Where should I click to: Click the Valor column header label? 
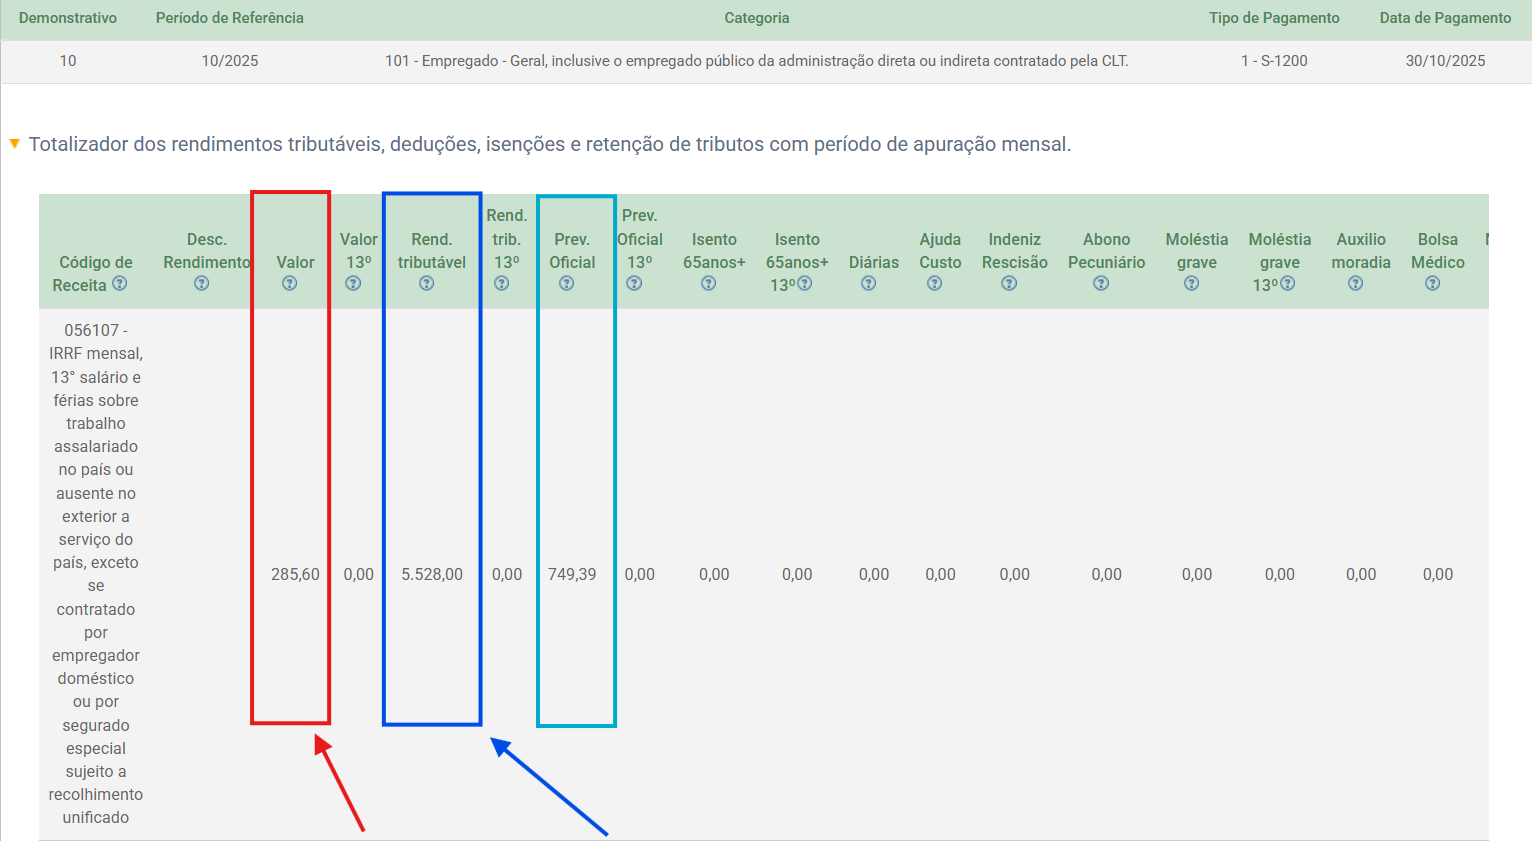click(296, 262)
